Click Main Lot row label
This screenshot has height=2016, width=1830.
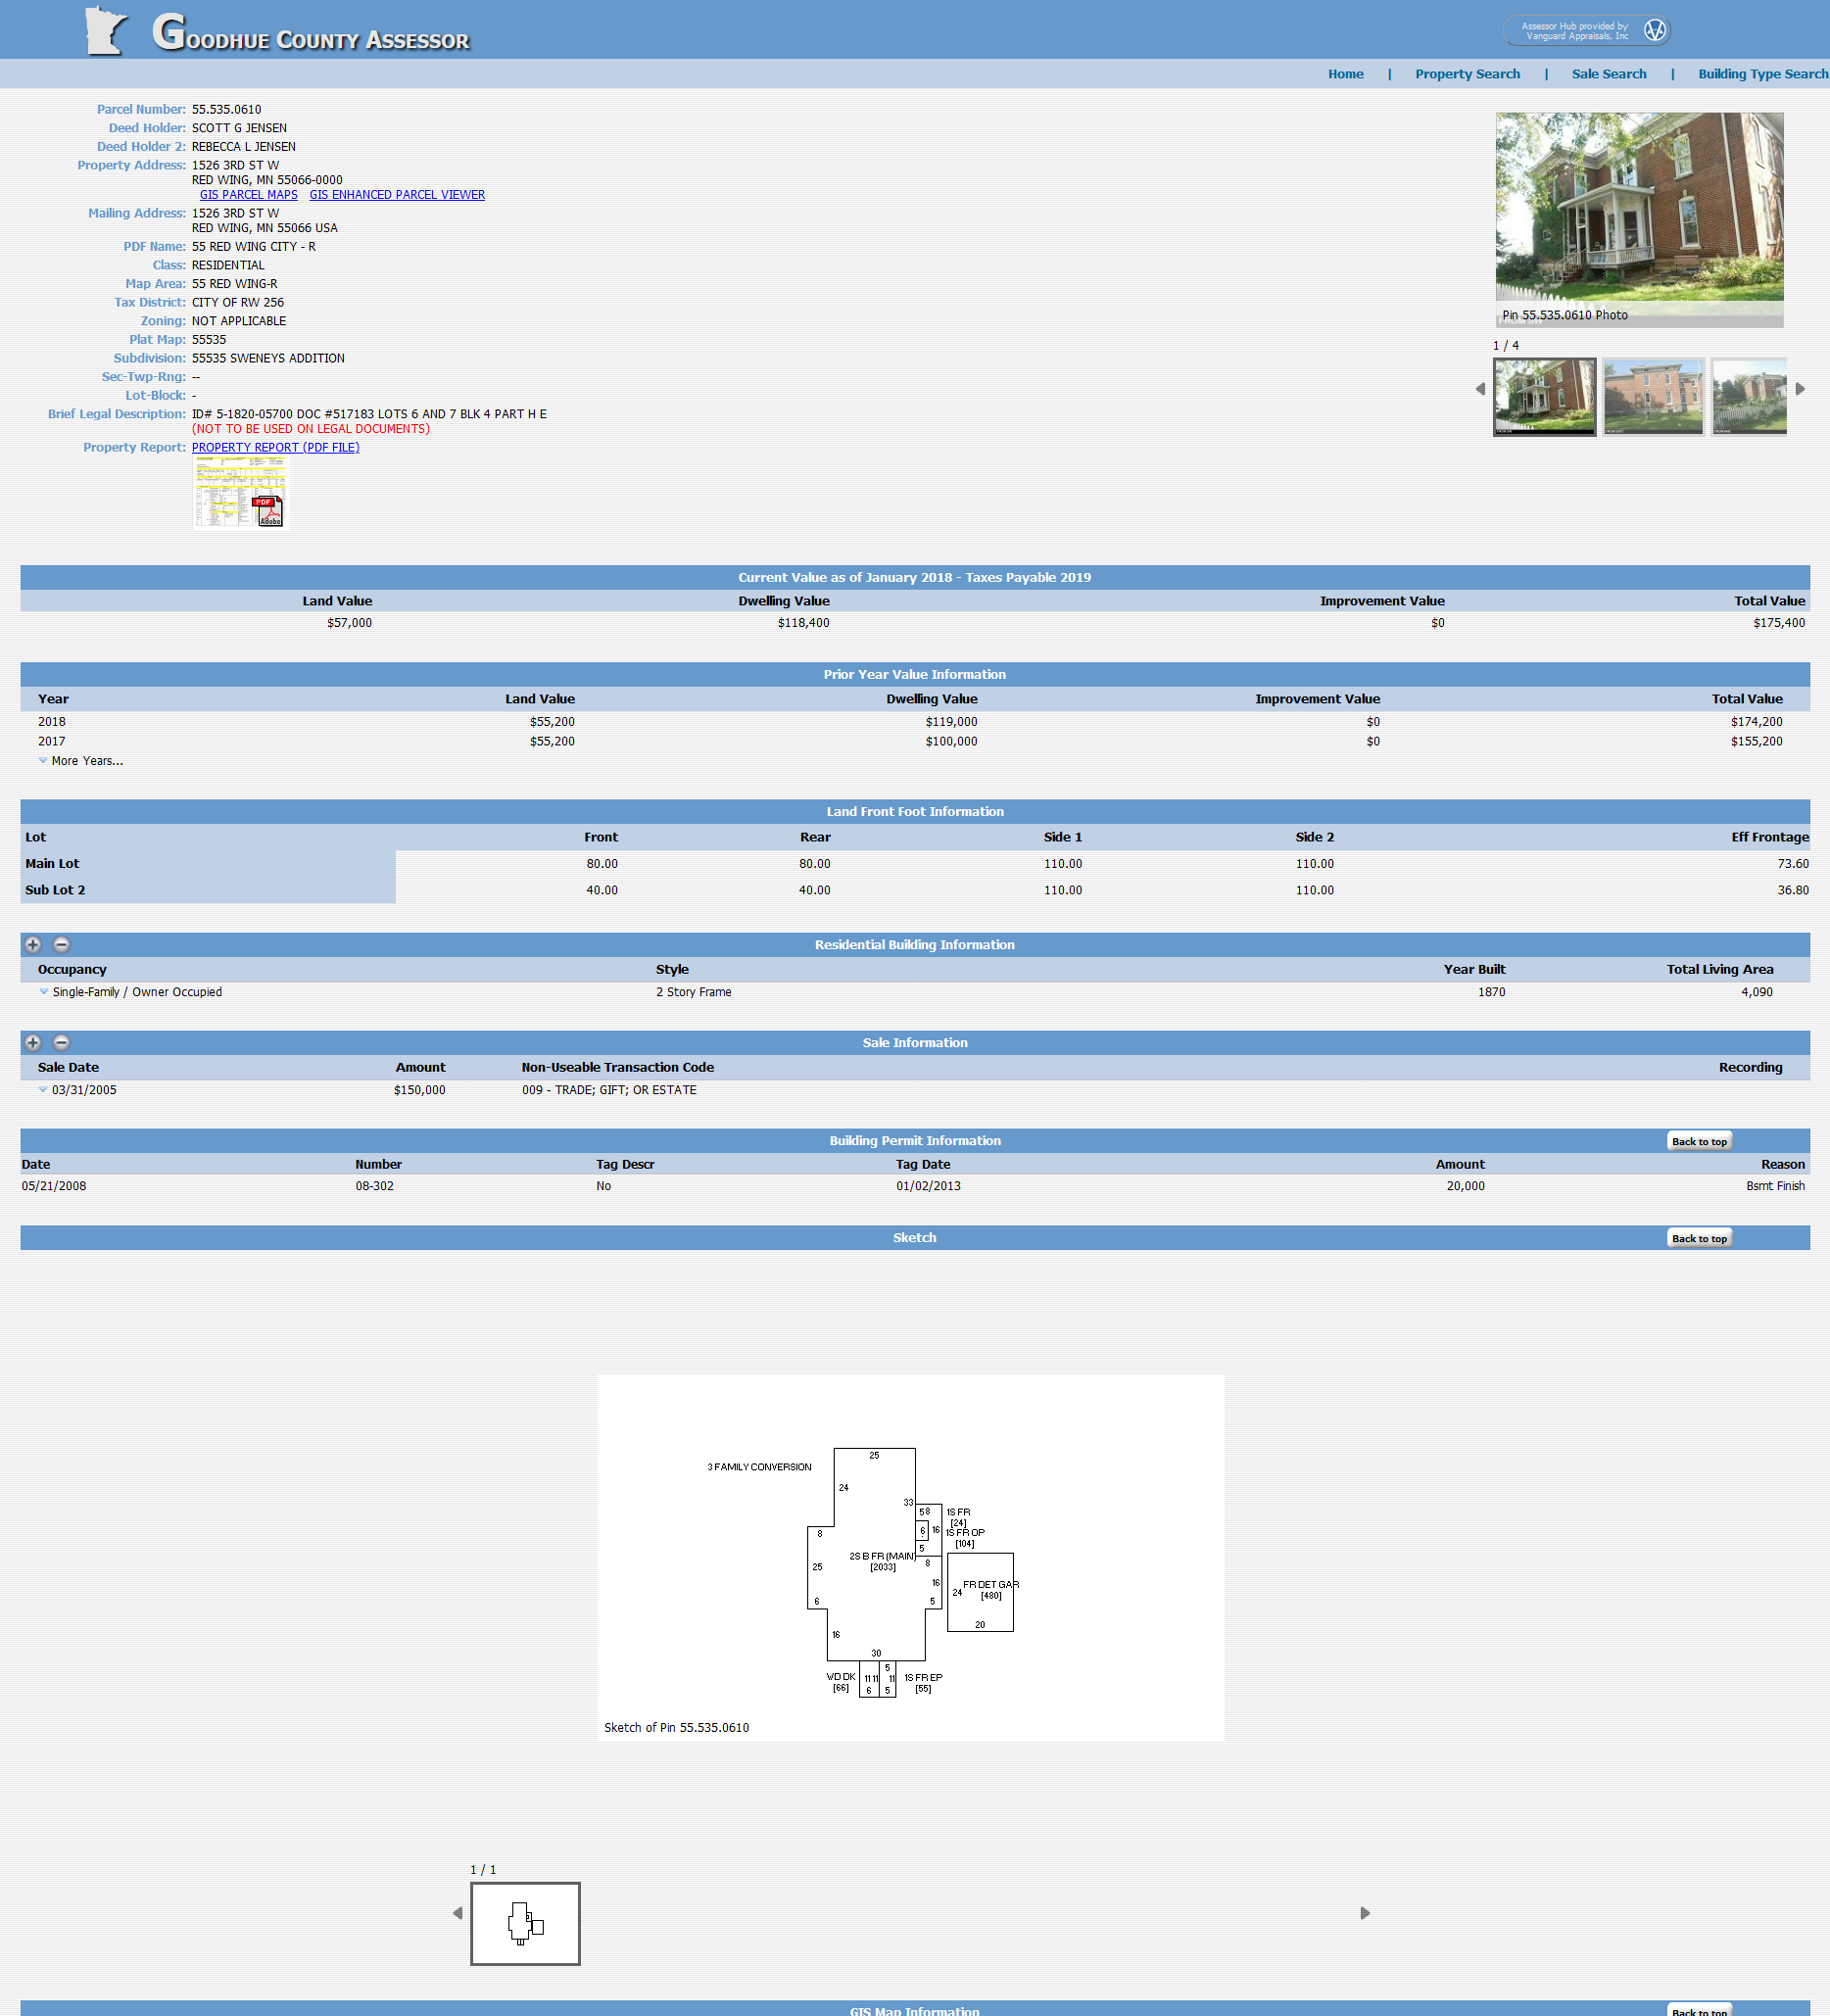(x=52, y=864)
